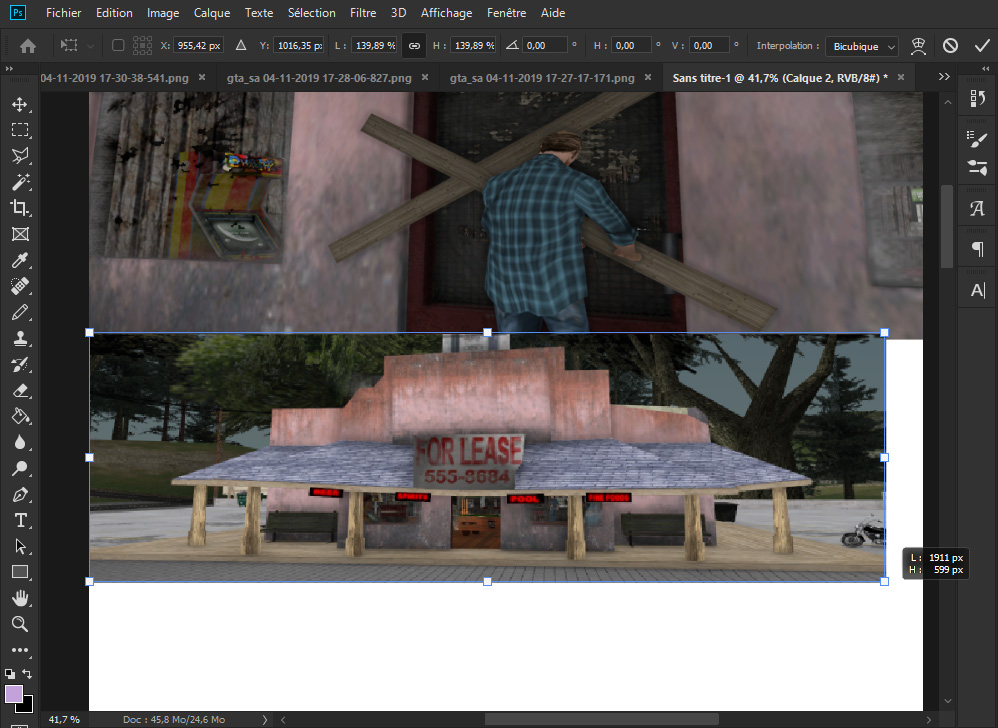Open the Brushes panel icon
Image resolution: width=998 pixels, height=728 pixels.
(978, 167)
